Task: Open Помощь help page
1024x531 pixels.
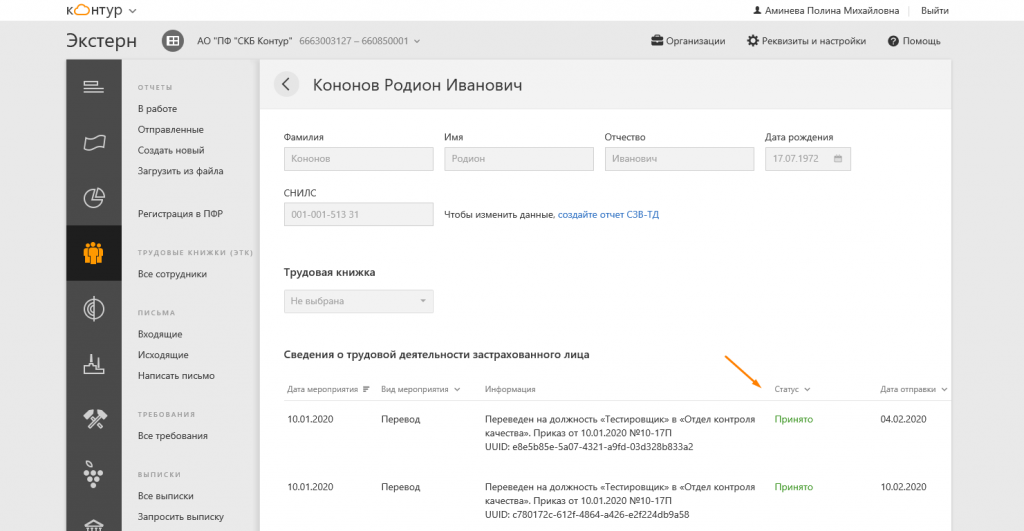Action: pyautogui.click(x=921, y=40)
